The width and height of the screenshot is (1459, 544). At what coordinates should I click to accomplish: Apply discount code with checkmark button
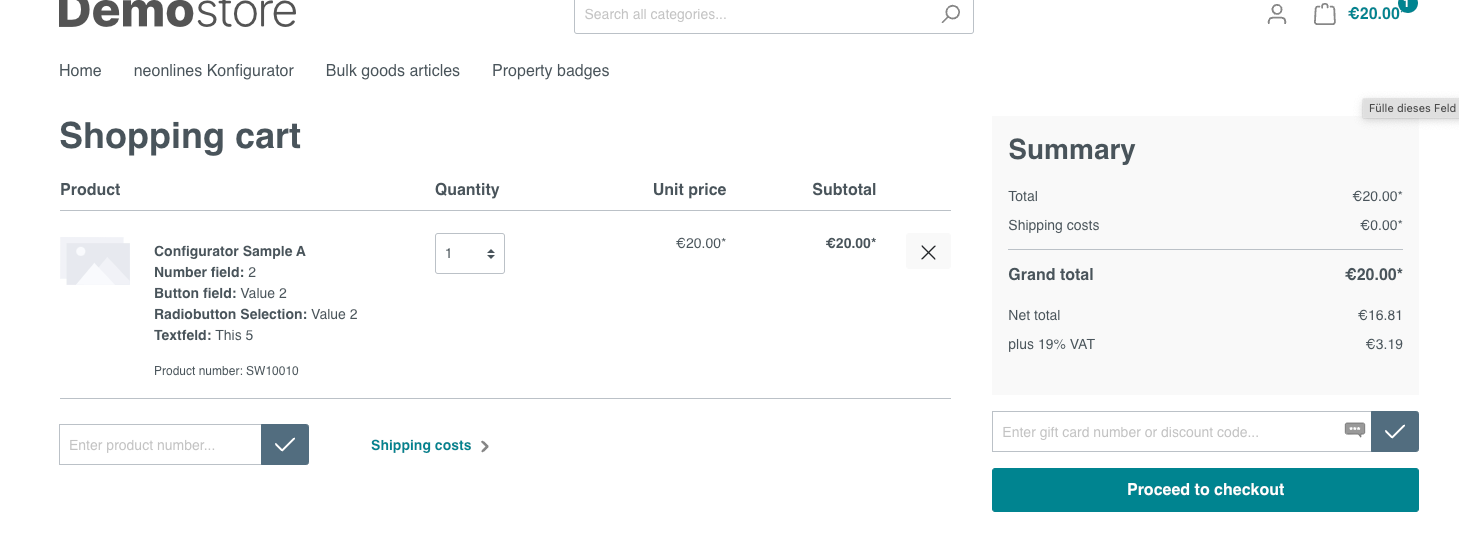(x=1395, y=432)
